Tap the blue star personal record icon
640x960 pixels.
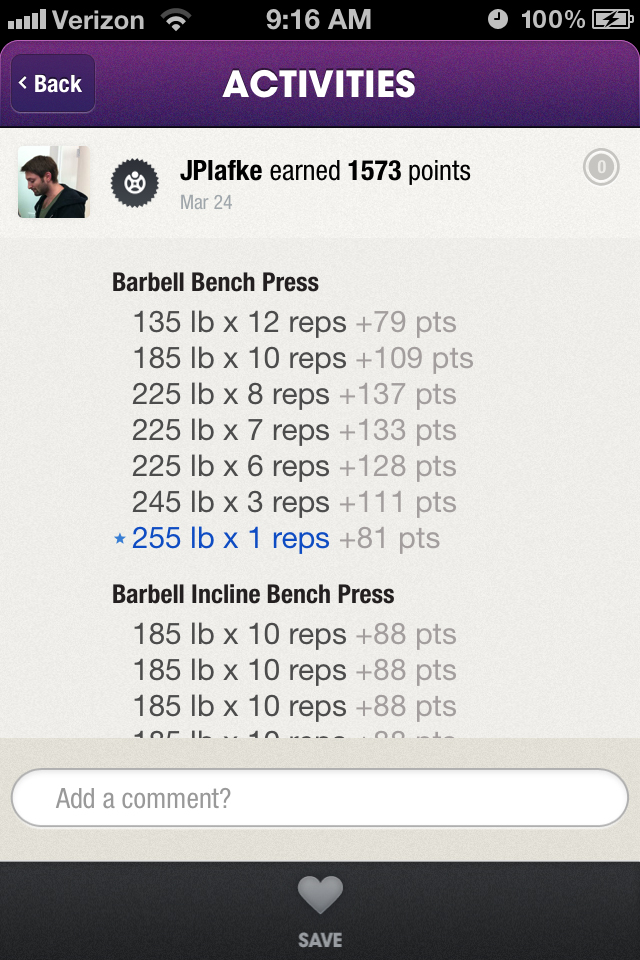point(120,539)
